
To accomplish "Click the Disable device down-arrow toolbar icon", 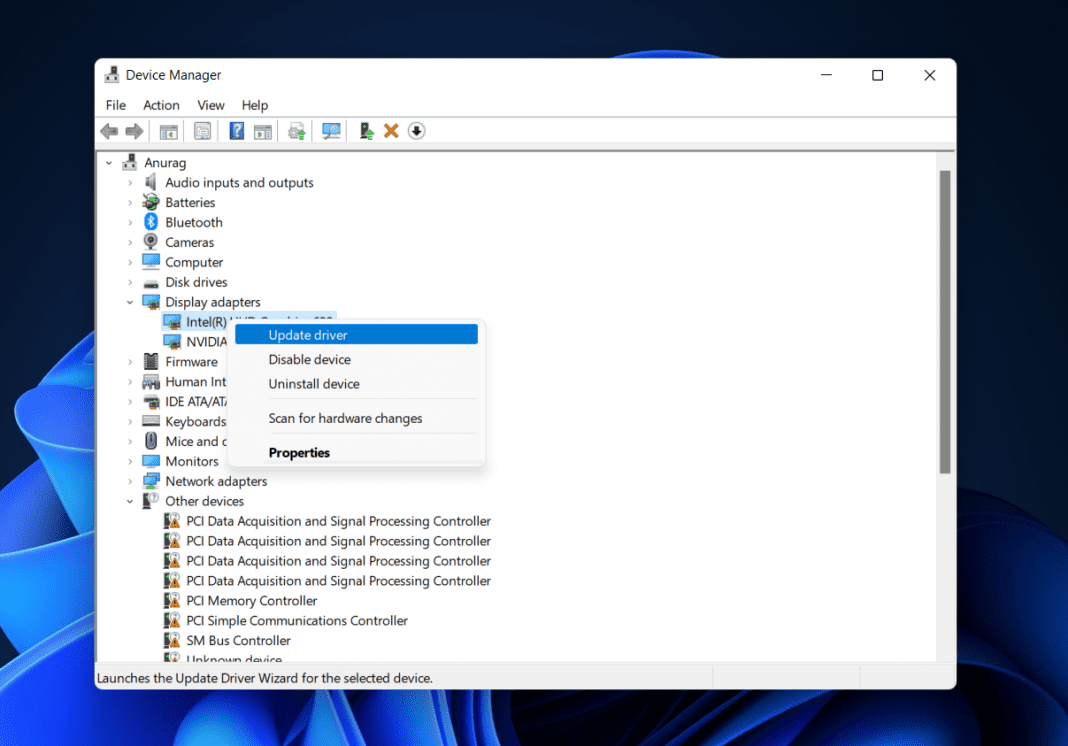I will (416, 130).
